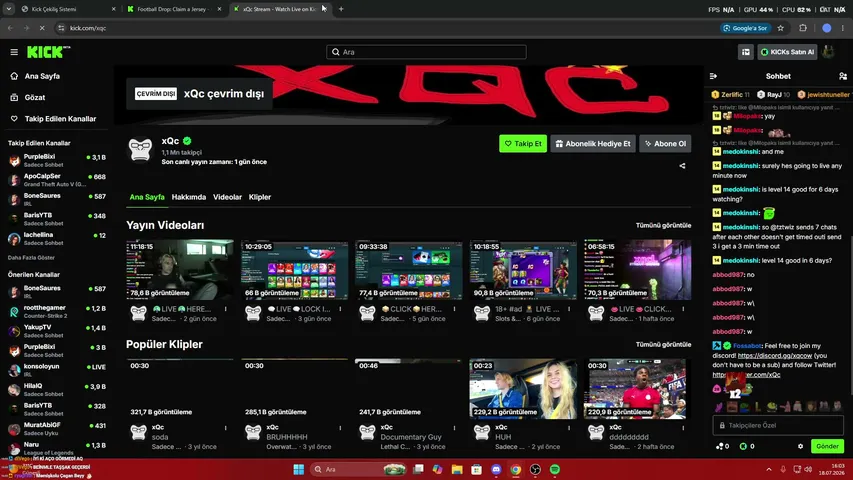Click KICKs Satın Al button
This screenshot has height=480, width=853.
787,52
